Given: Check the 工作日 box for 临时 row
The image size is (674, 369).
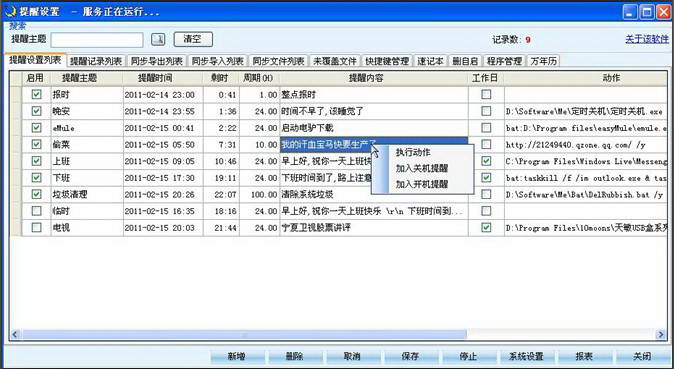Looking at the screenshot, I should coord(486,211).
